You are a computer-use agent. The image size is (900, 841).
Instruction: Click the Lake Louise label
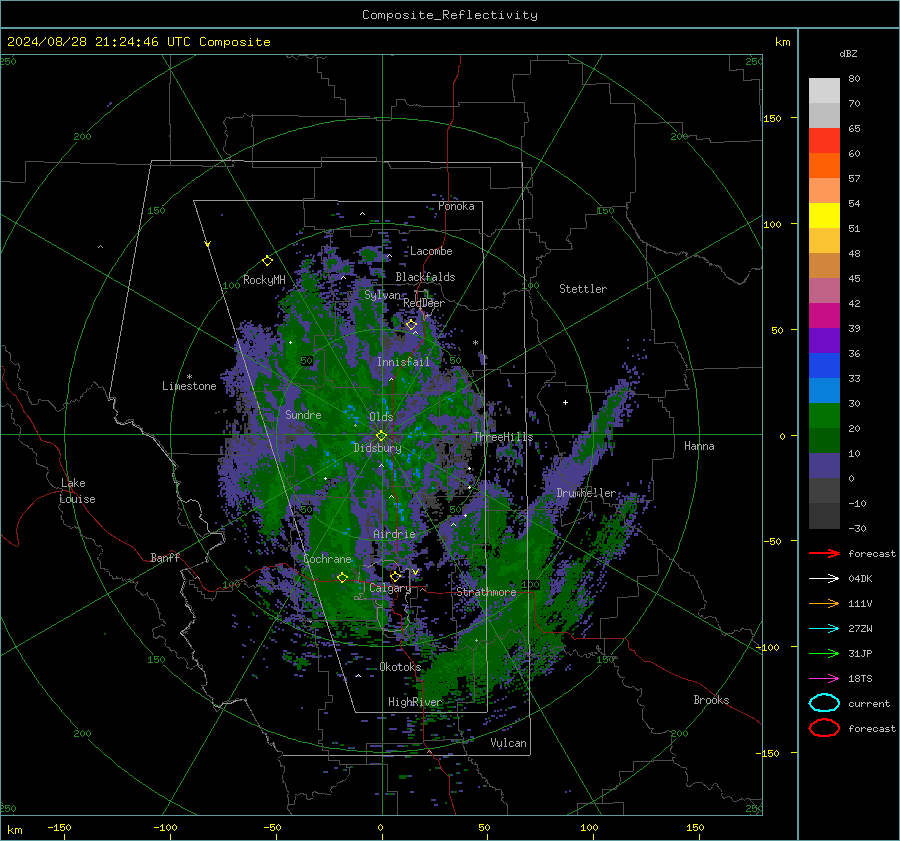pyautogui.click(x=77, y=491)
